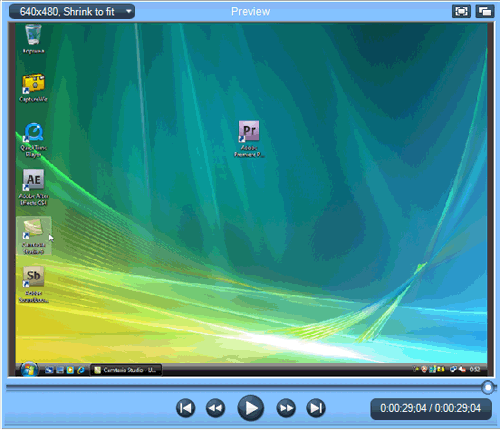This screenshot has width=500, height=430.
Task: Click the Switch between windows quick launch icon
Action: [x=49, y=370]
